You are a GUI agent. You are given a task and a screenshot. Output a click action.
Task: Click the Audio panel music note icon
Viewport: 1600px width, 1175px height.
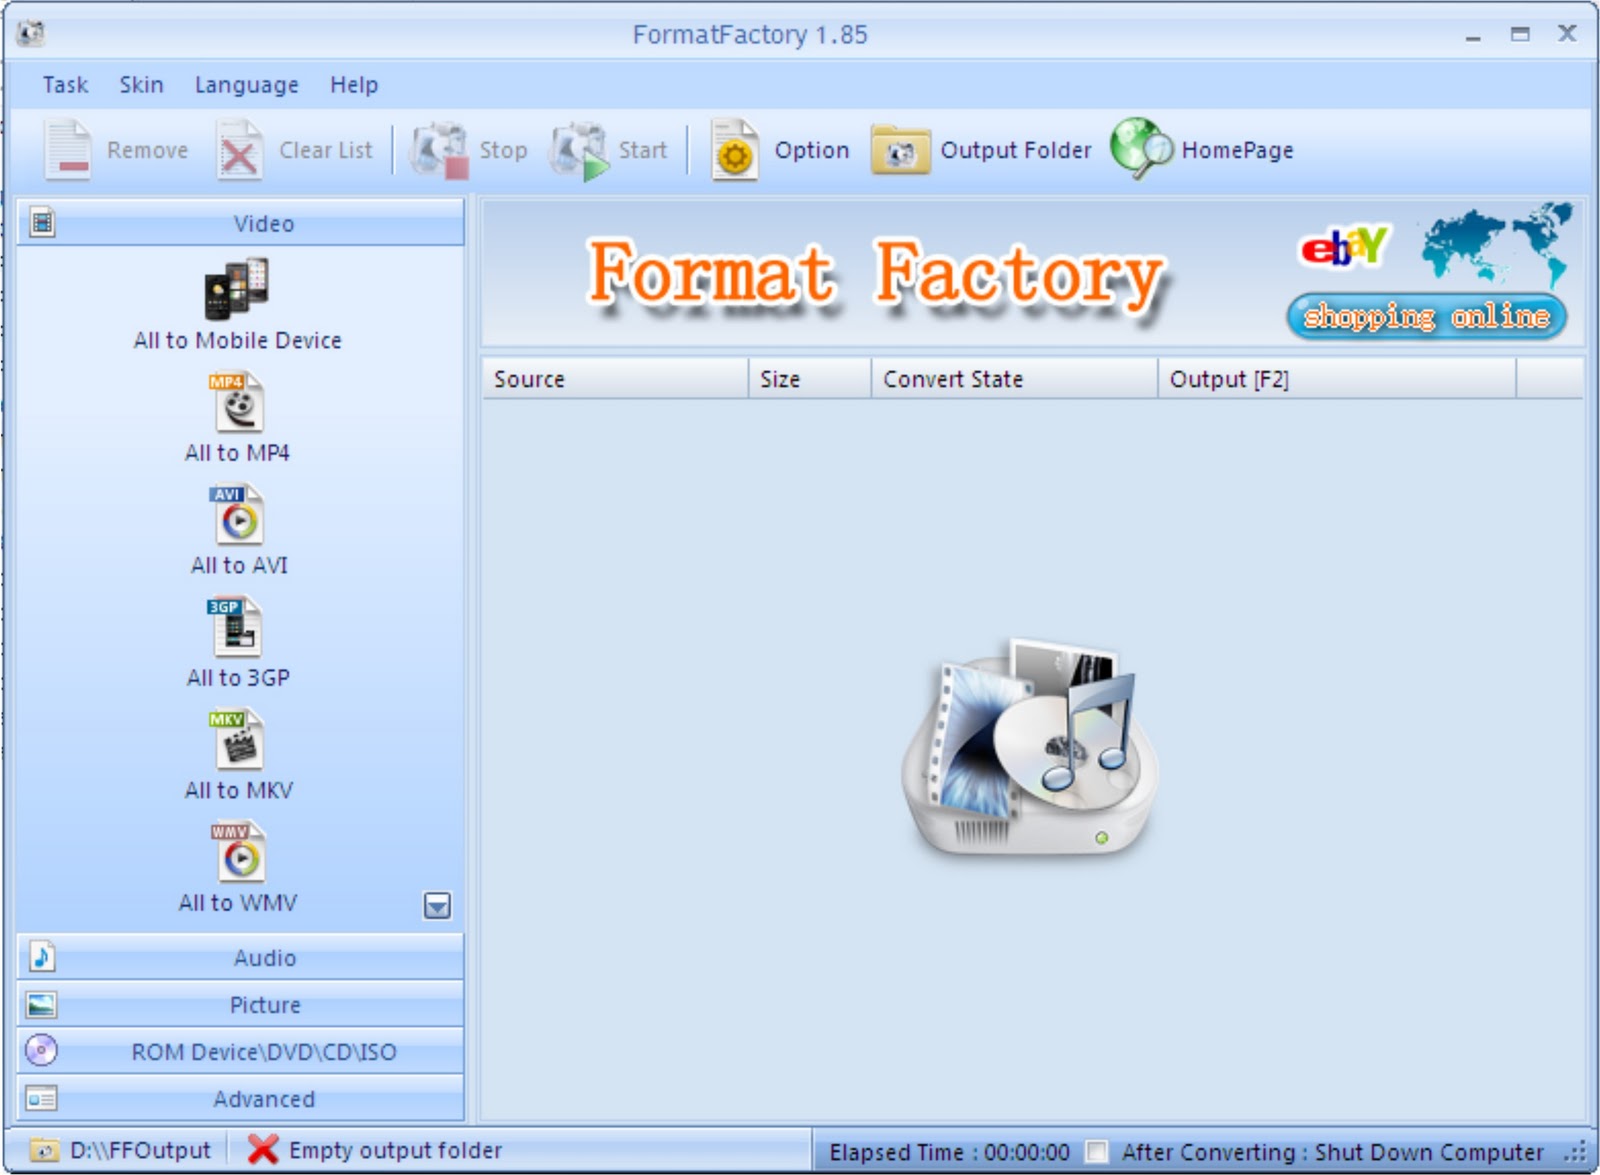coord(42,957)
